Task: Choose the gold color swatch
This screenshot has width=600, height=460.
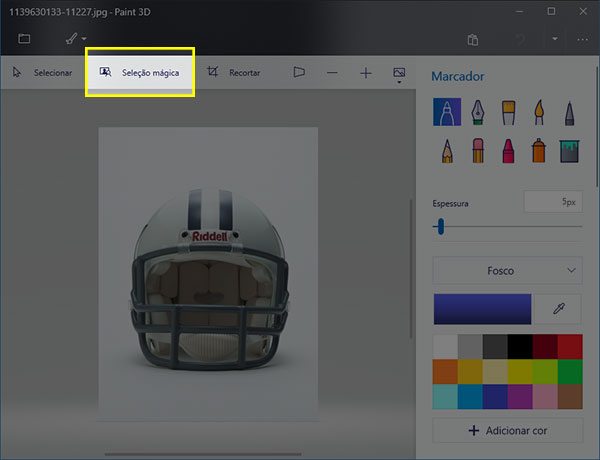Action: 470,372
